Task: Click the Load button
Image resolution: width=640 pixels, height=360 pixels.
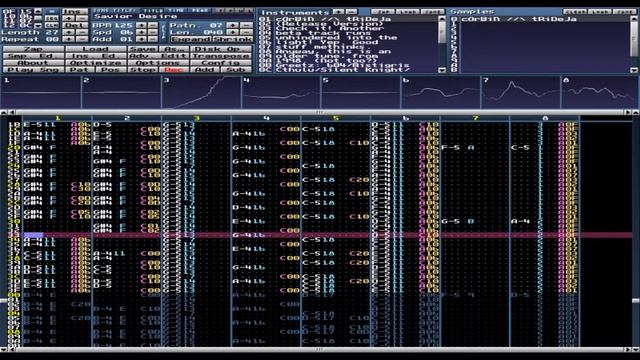Action: (x=96, y=49)
